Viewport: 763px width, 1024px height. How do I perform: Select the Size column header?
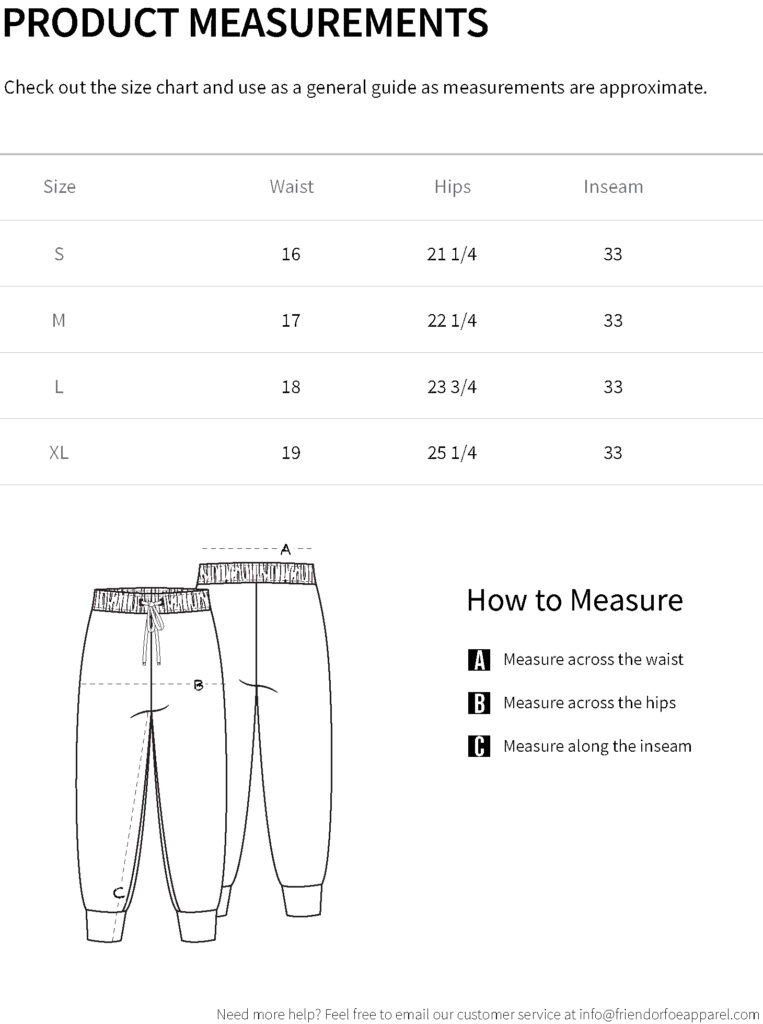coord(59,187)
